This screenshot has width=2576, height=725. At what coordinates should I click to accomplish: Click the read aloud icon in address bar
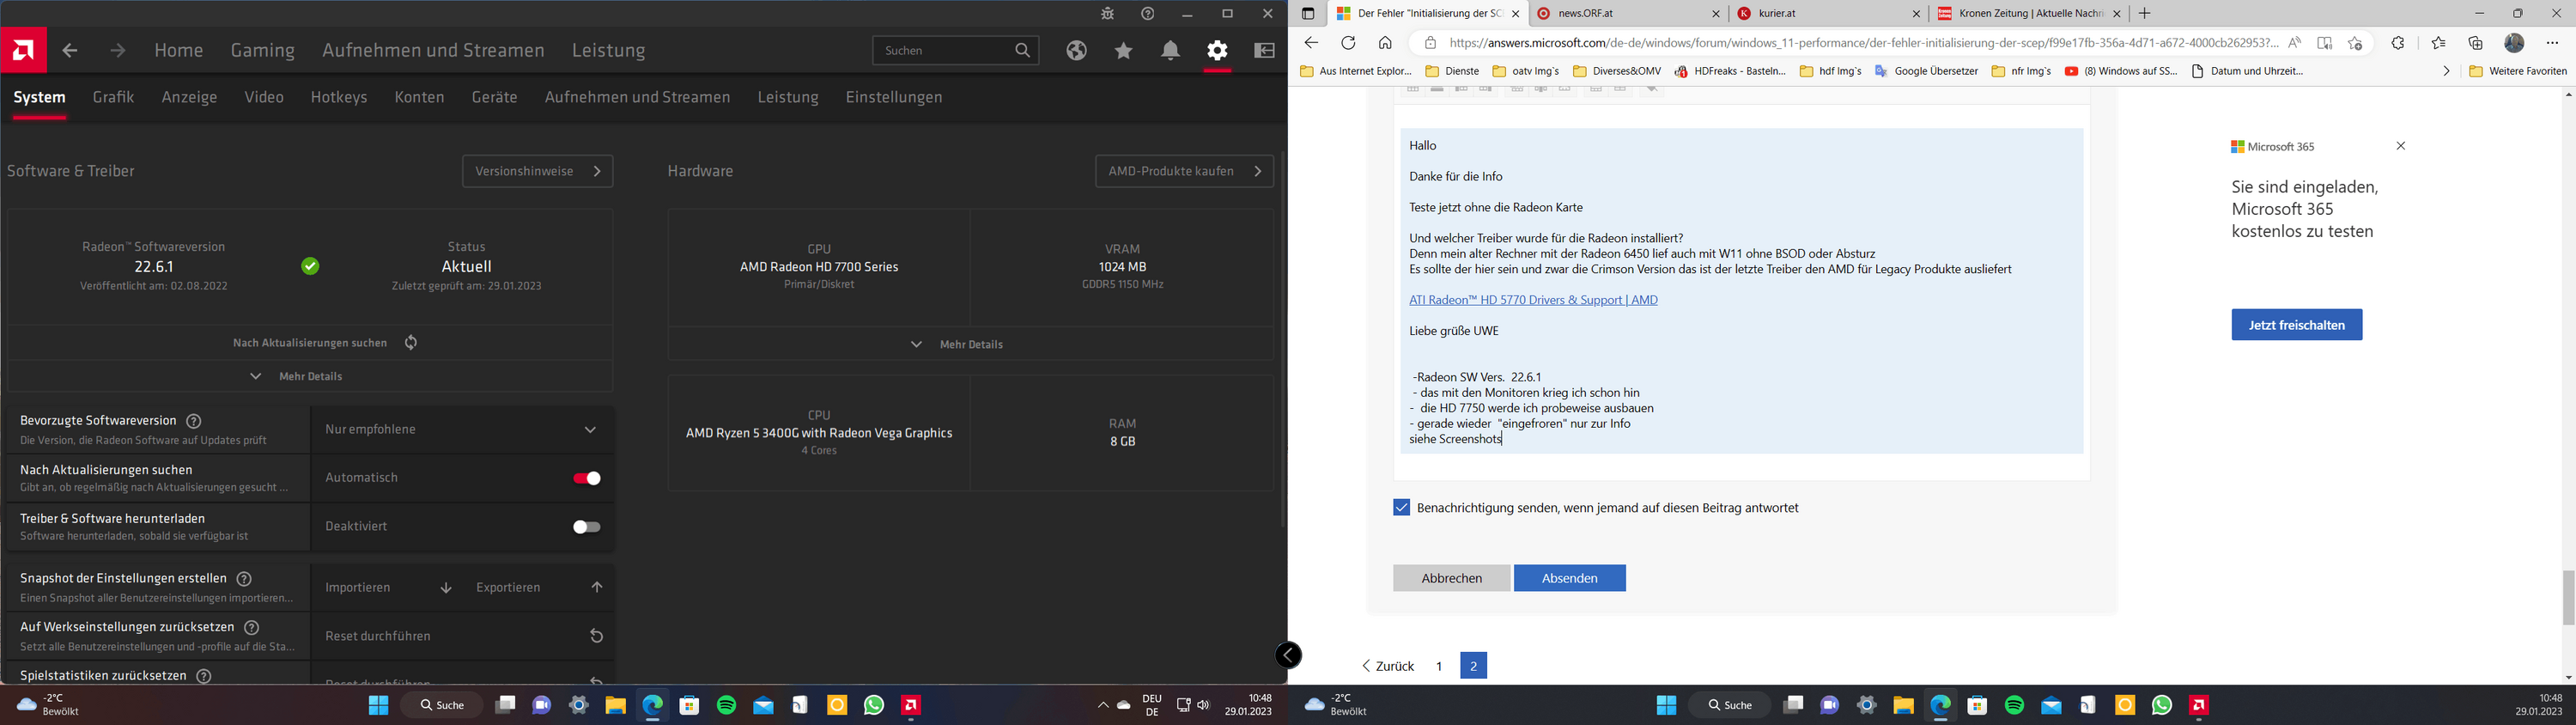click(x=2295, y=43)
